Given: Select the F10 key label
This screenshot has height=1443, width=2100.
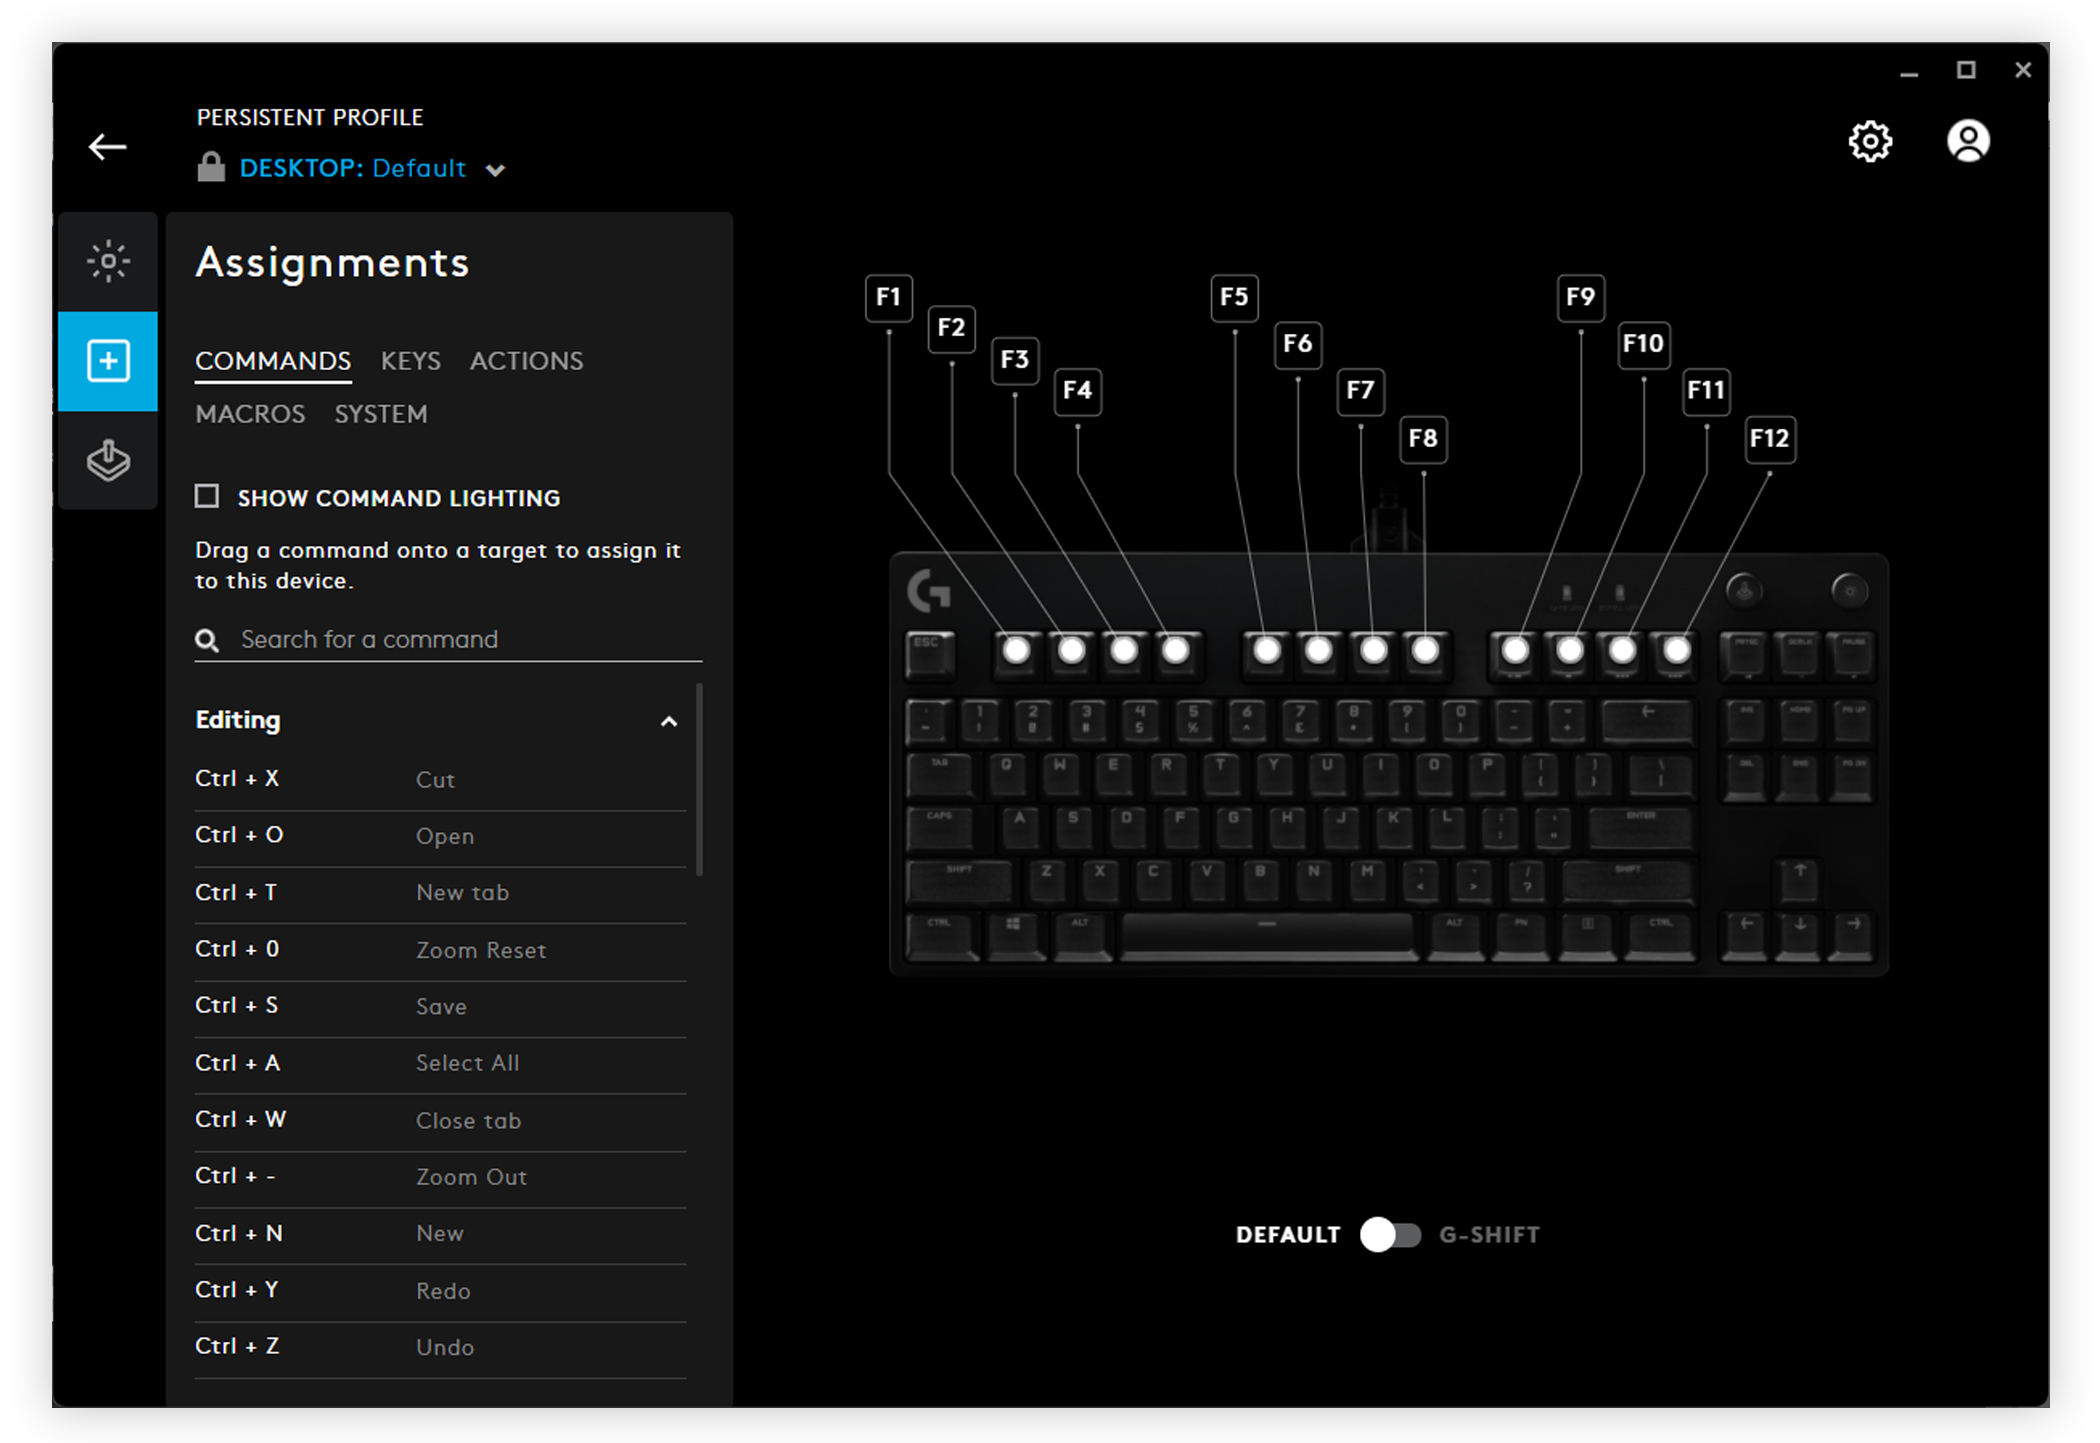Looking at the screenshot, I should tap(1643, 344).
